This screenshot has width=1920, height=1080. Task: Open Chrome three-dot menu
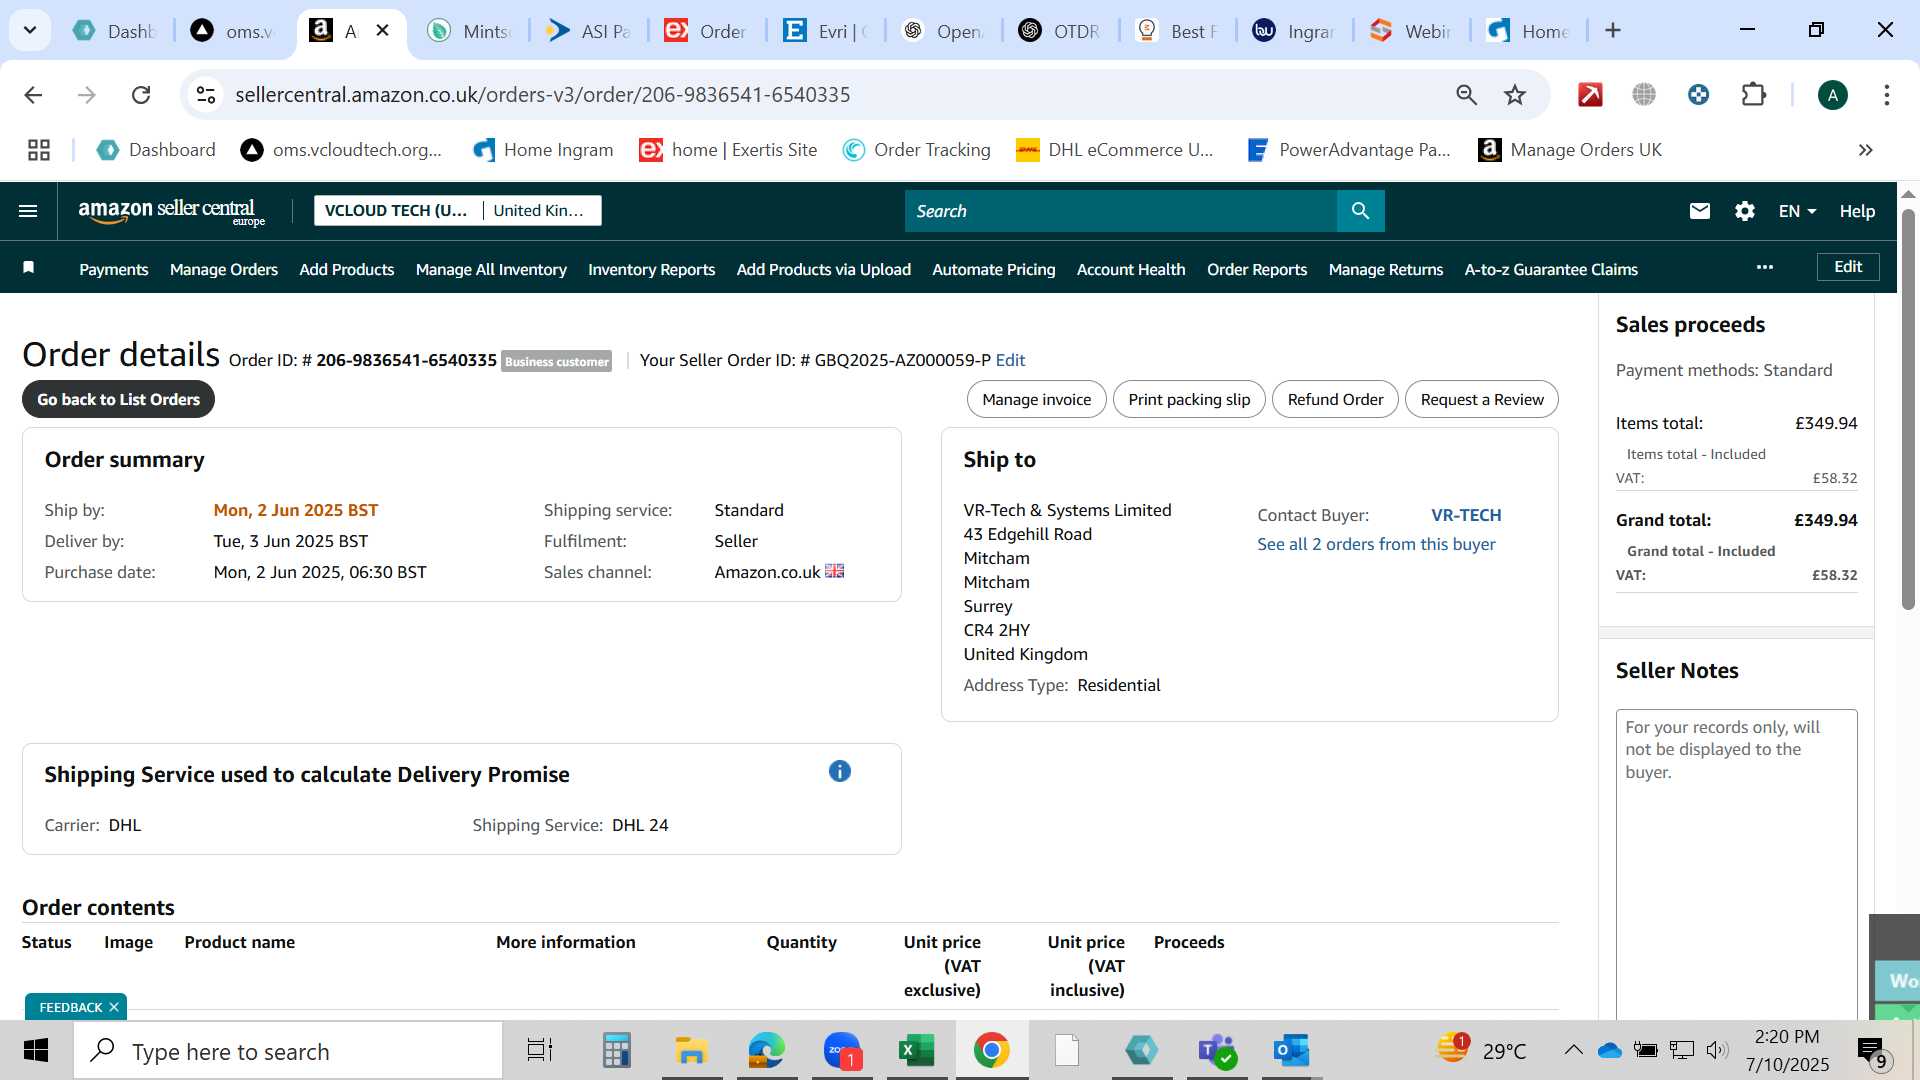pos(1886,95)
